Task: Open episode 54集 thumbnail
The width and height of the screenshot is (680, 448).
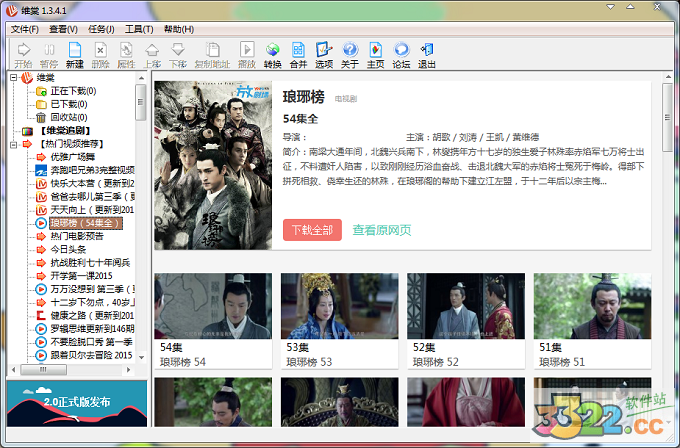Action: click(x=213, y=306)
